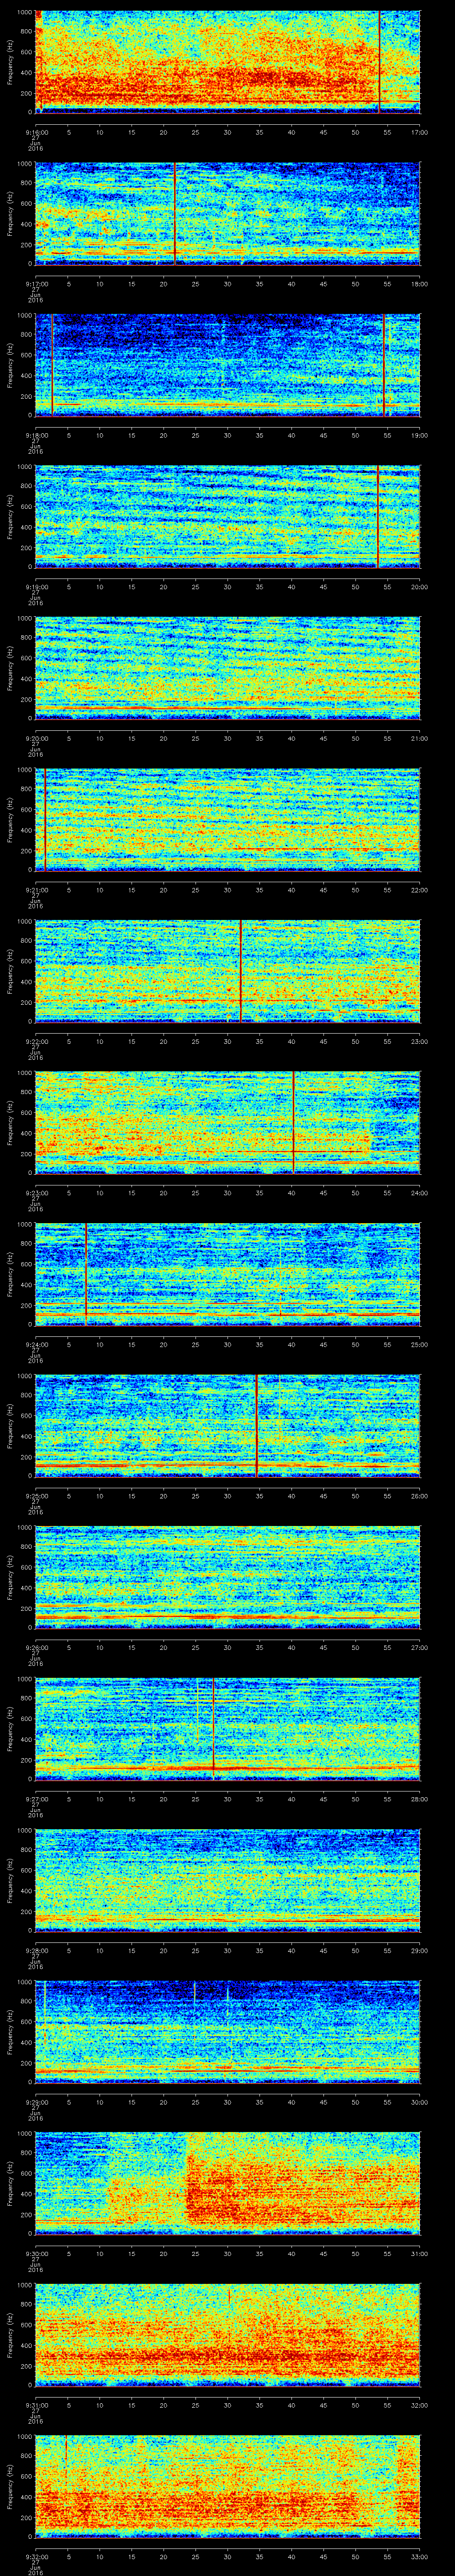
Task: Select the 26:00 end time label
Action: click(419, 1496)
